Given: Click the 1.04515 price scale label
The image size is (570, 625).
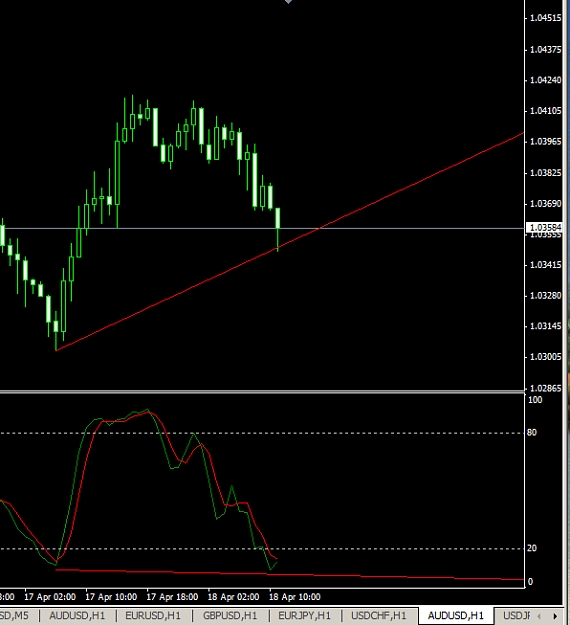Looking at the screenshot, I should tap(545, 18).
